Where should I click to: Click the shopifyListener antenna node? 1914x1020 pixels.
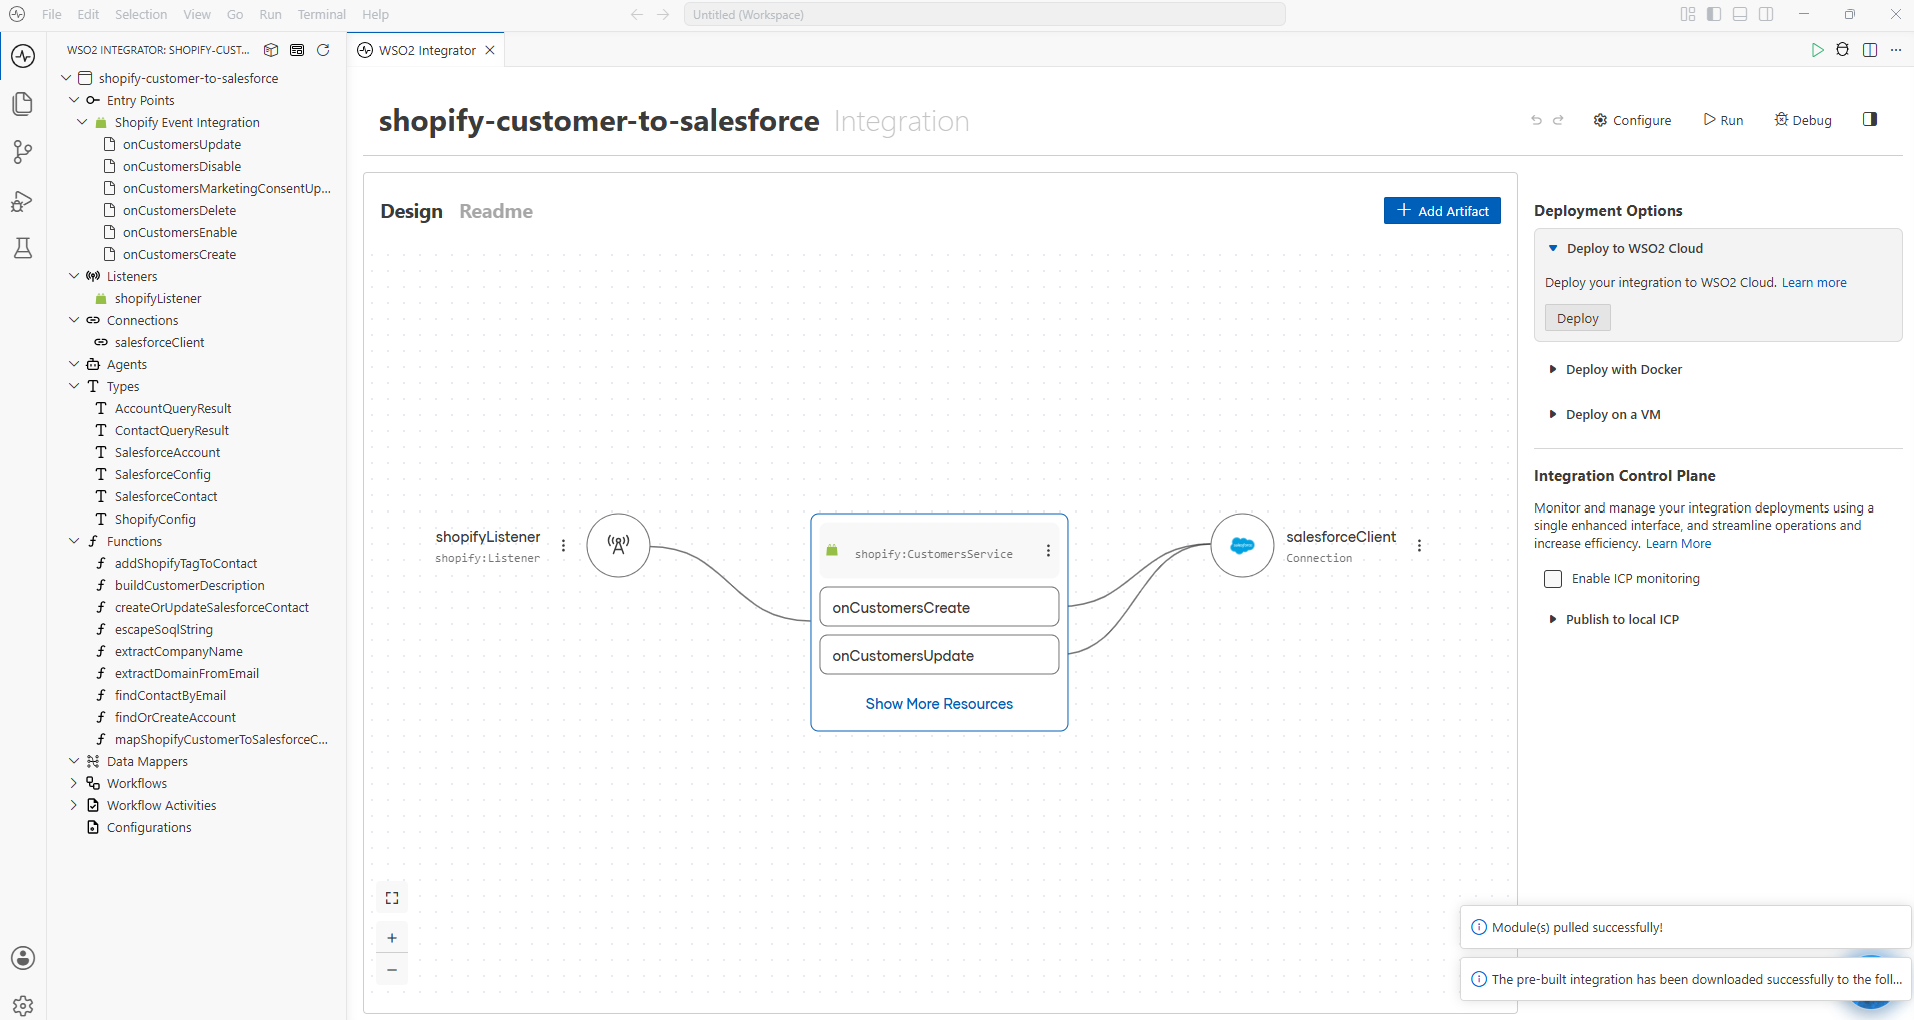point(618,545)
